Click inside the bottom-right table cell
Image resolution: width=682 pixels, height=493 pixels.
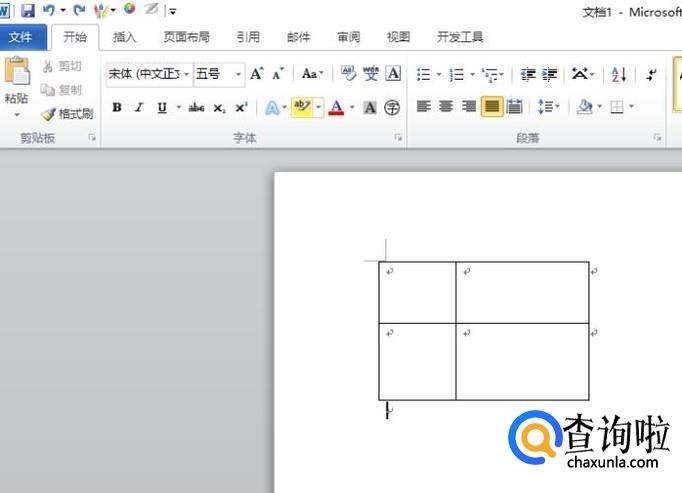pos(522,362)
